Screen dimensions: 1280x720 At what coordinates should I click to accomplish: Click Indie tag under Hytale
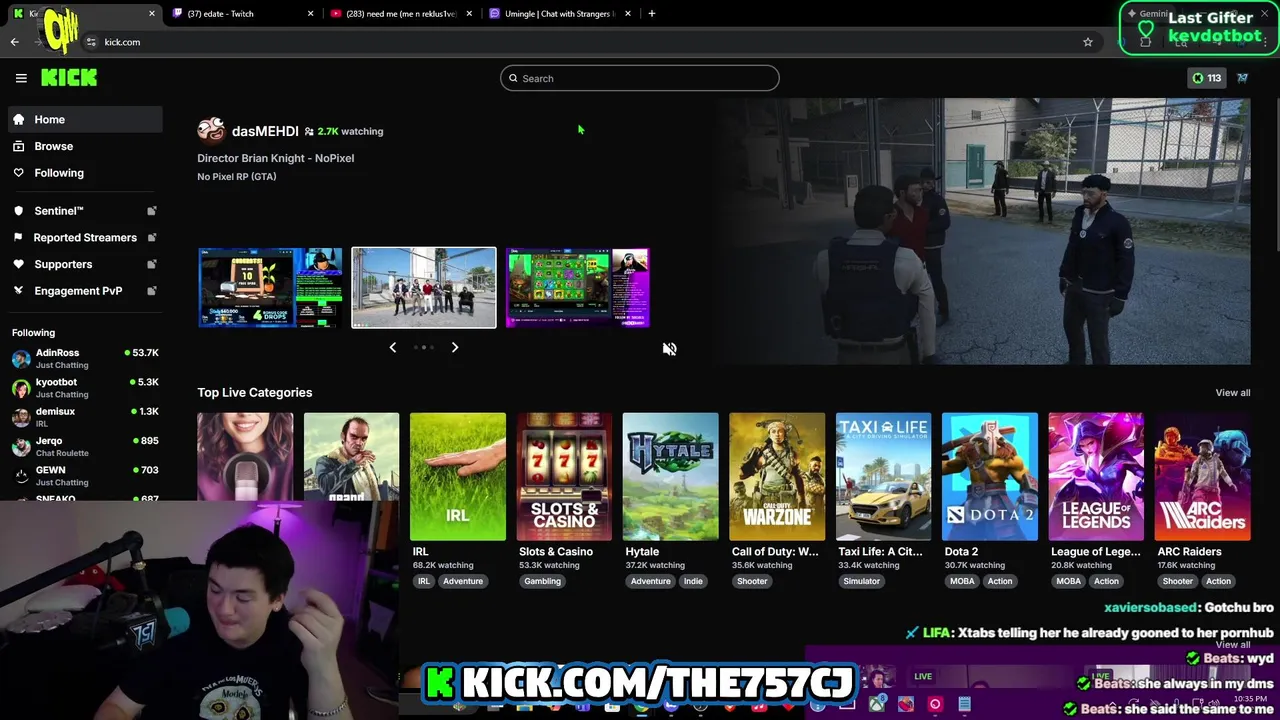[x=693, y=581]
